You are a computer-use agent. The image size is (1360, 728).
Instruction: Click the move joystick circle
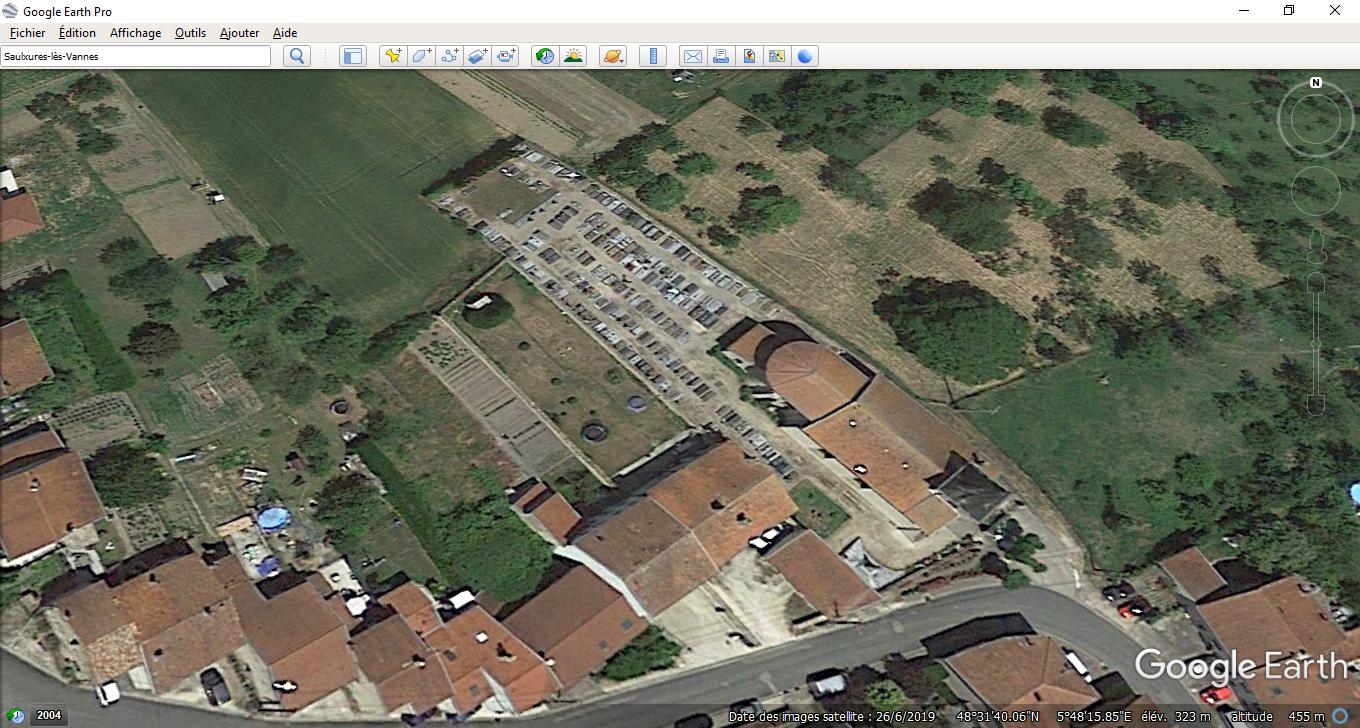1316,191
